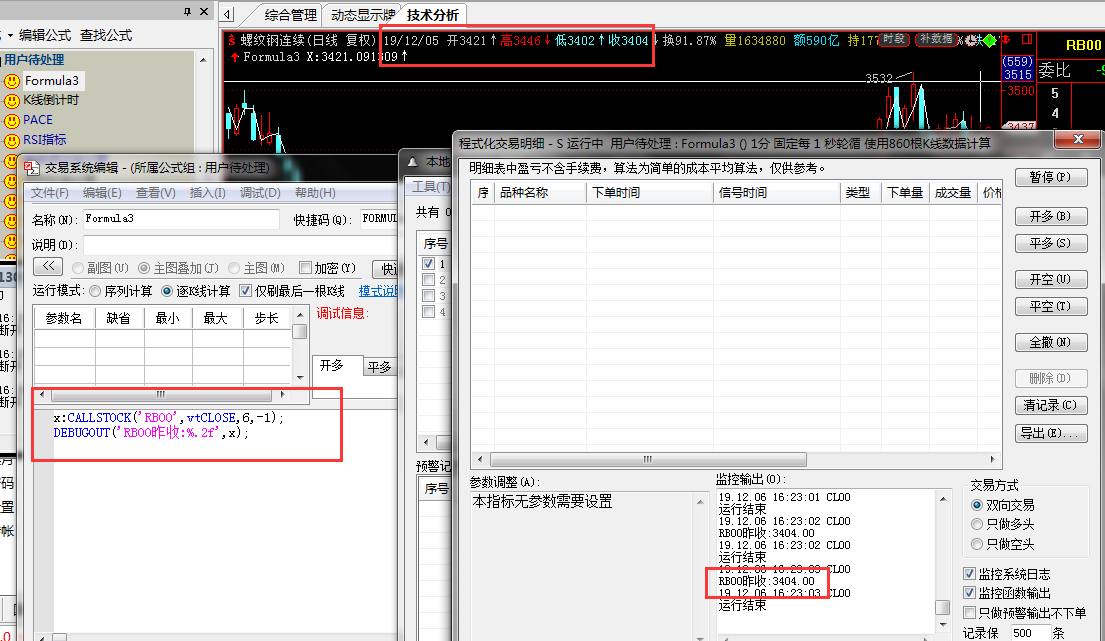Image resolution: width=1105 pixels, height=641 pixels.
Task: Select the 平多 tab in the editor
Action: (379, 367)
